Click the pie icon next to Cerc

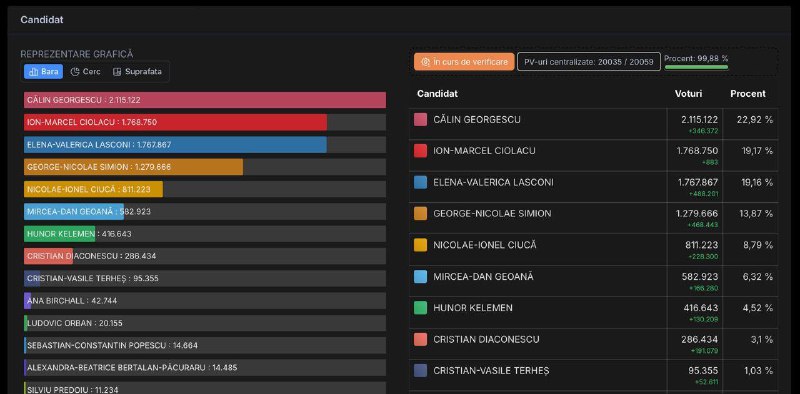coord(75,72)
